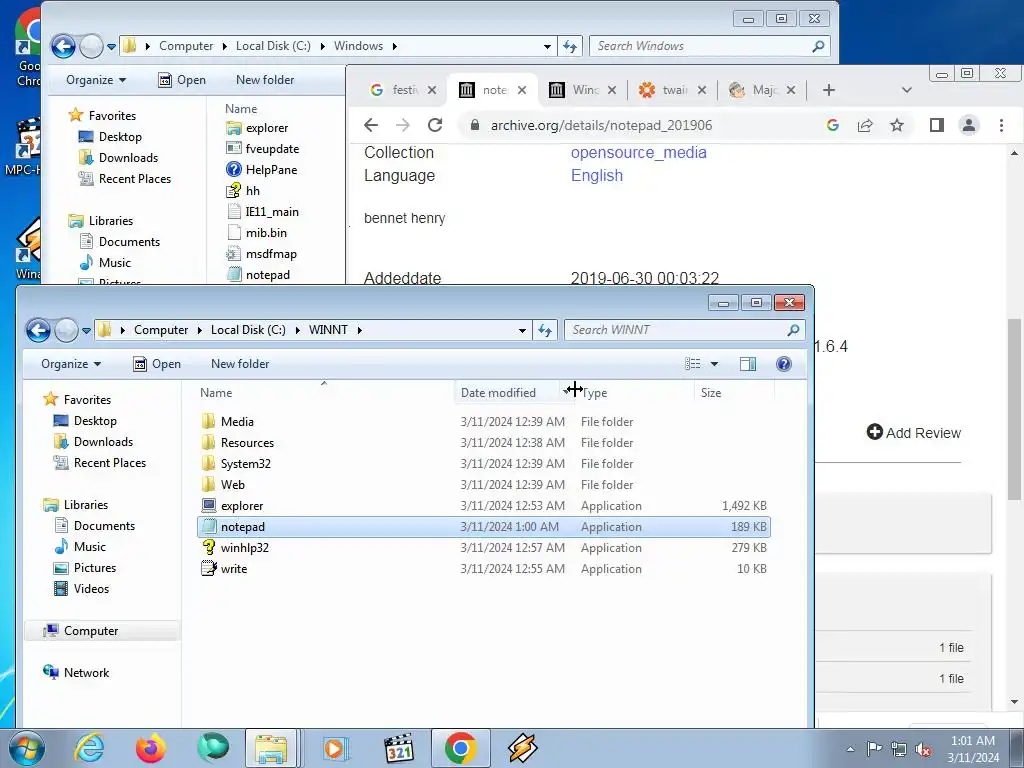
Task: Click Chrome page vertical scrollbar thumb
Action: pyautogui.click(x=1014, y=409)
